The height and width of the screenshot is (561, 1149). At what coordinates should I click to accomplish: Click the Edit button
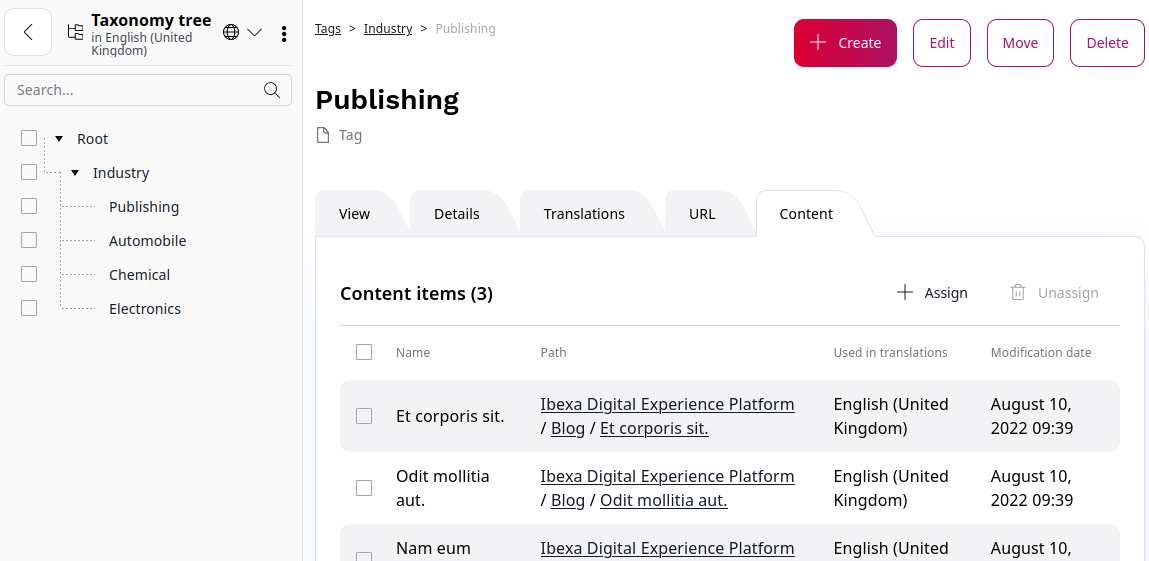(942, 42)
